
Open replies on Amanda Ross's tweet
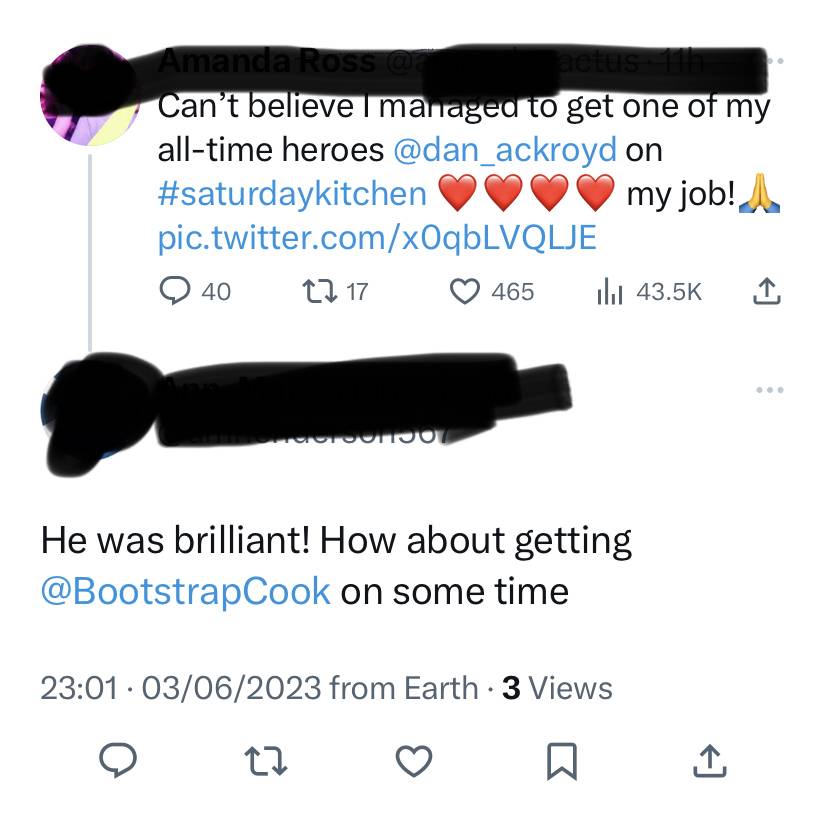point(195,291)
